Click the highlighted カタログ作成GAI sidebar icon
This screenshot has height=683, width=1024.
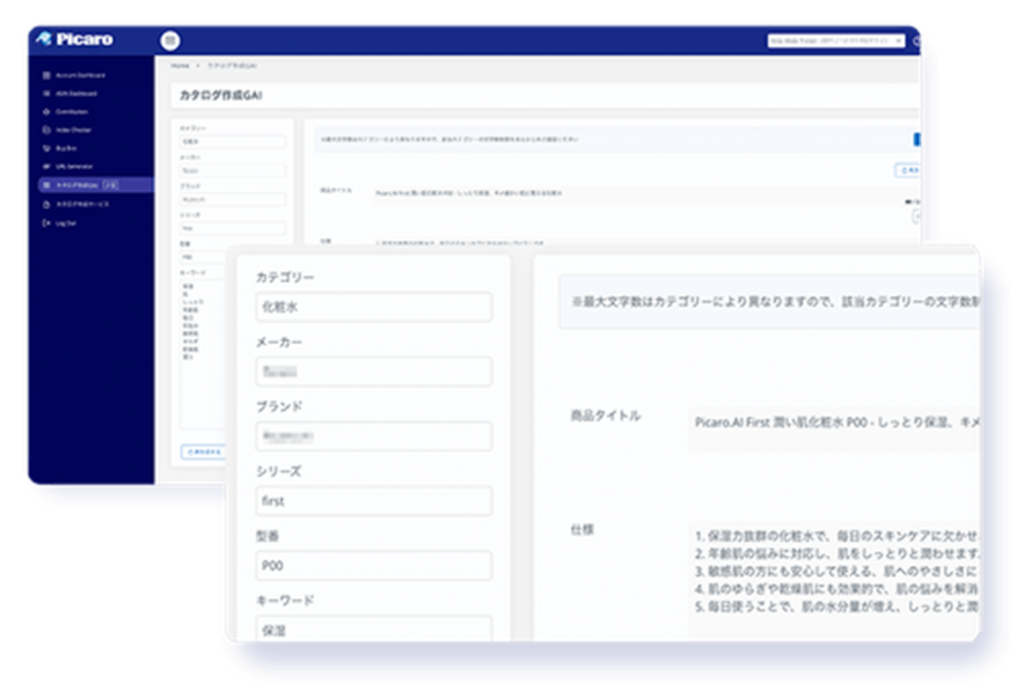(46, 186)
